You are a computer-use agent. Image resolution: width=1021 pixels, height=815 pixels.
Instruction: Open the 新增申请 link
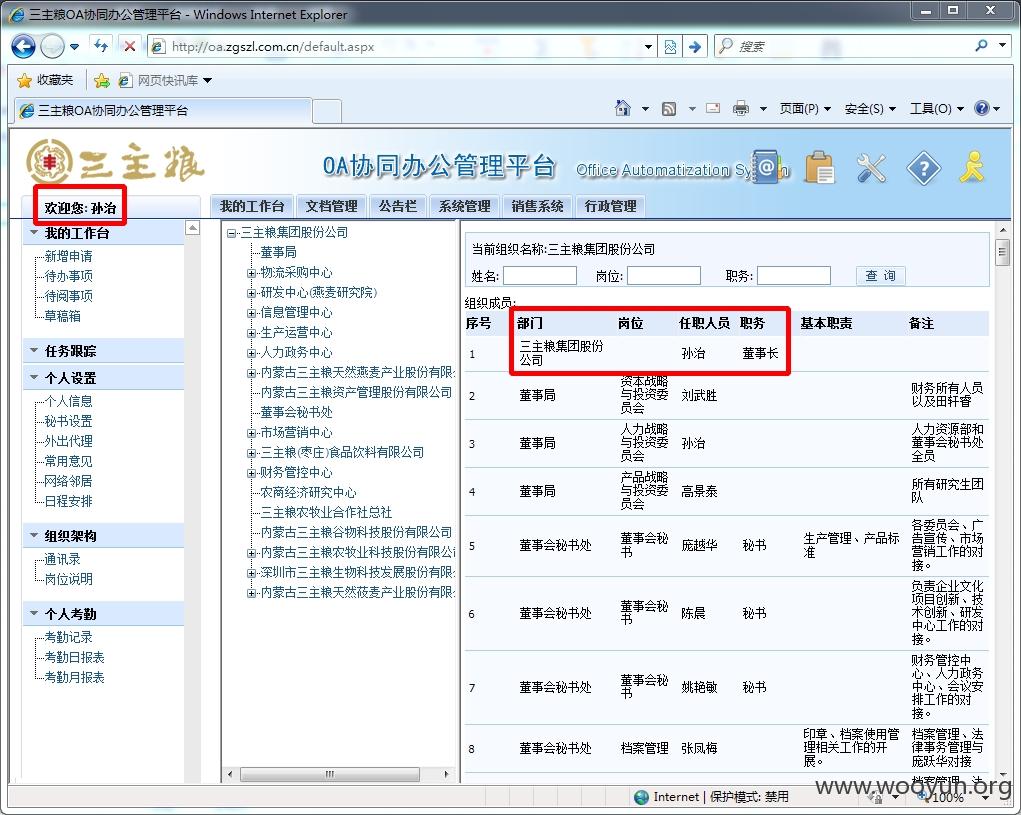coord(68,256)
